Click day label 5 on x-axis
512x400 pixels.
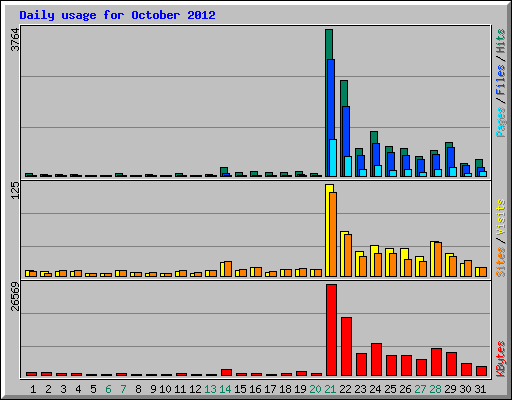(x=93, y=389)
